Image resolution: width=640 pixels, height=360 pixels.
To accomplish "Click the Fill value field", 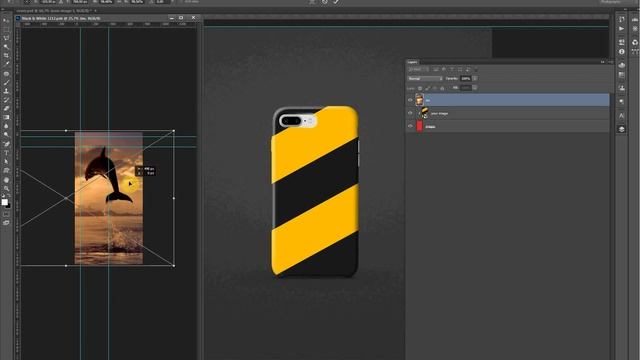I will coord(466,88).
